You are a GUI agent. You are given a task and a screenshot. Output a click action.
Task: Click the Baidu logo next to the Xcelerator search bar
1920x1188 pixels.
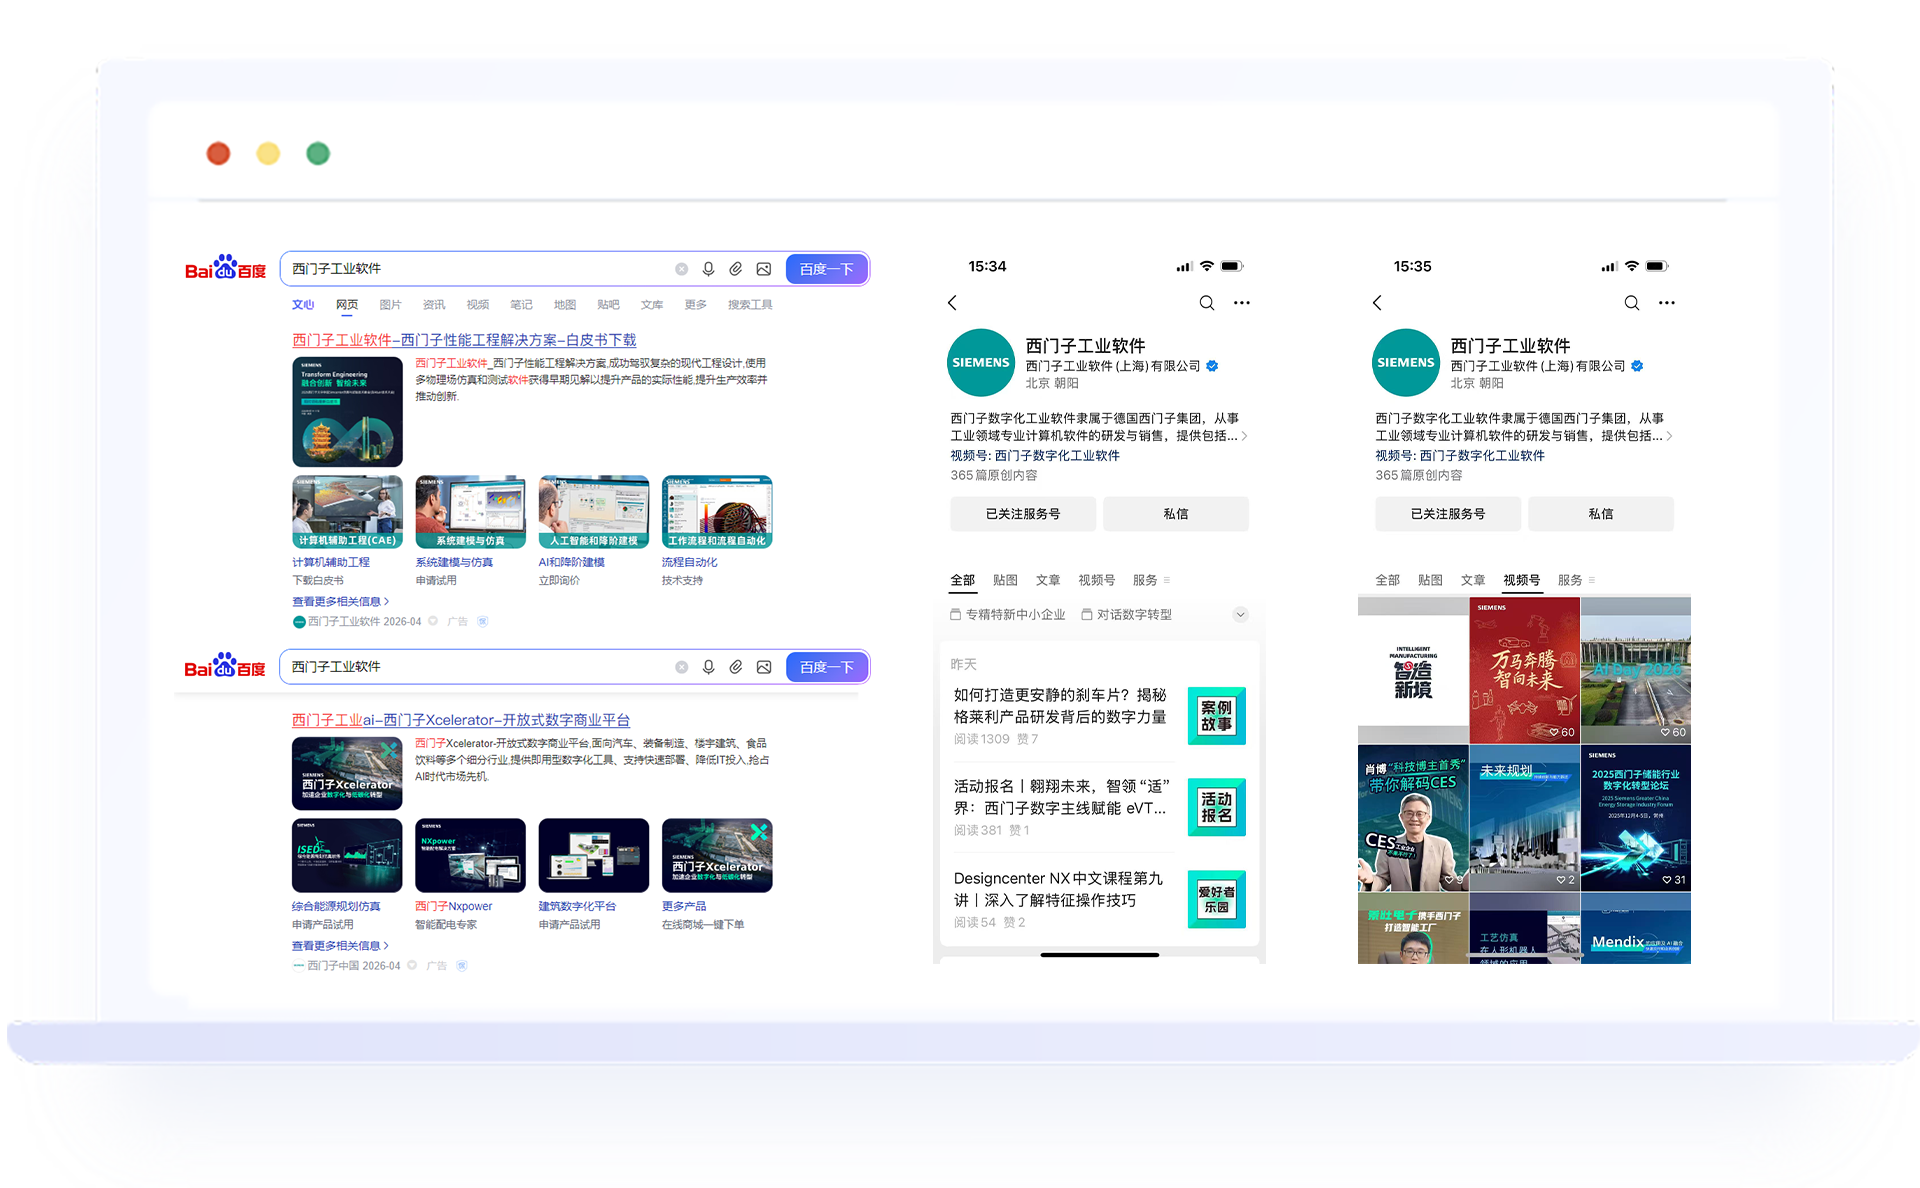point(225,665)
